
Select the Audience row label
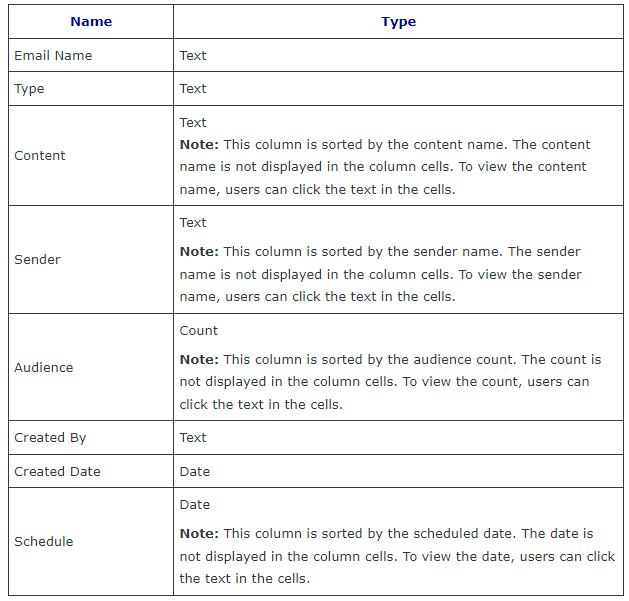(44, 368)
